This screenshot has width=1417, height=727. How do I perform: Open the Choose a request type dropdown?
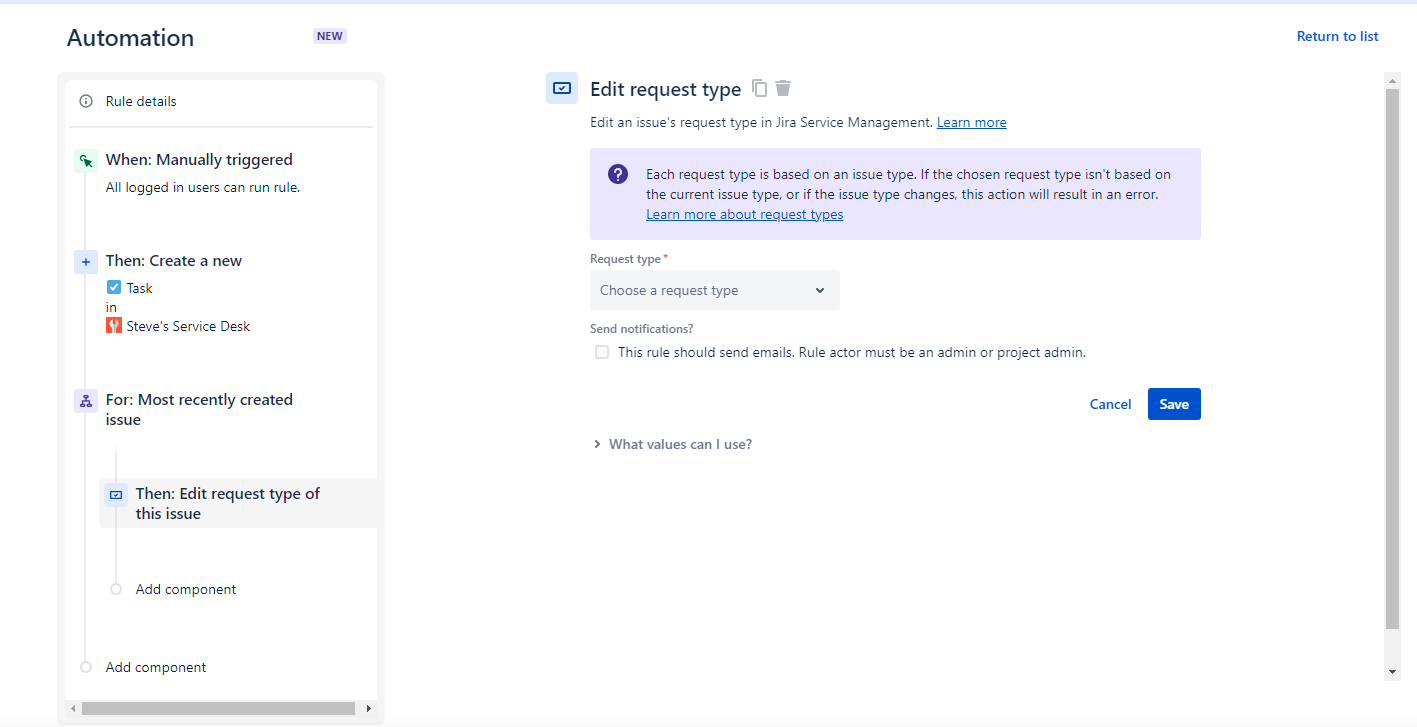pyautogui.click(x=714, y=290)
